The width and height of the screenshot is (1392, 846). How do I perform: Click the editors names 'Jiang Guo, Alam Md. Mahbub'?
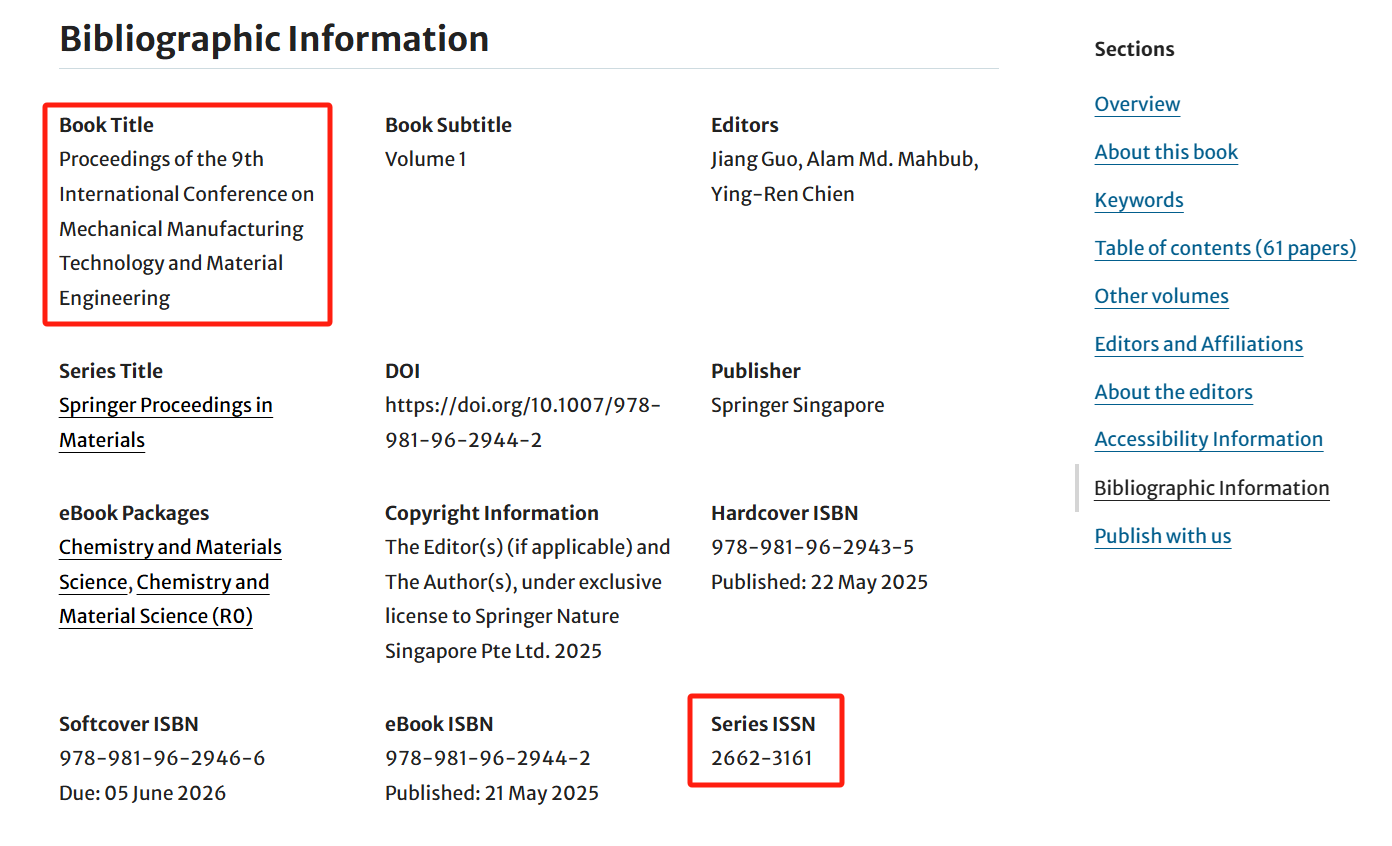[x=844, y=159]
